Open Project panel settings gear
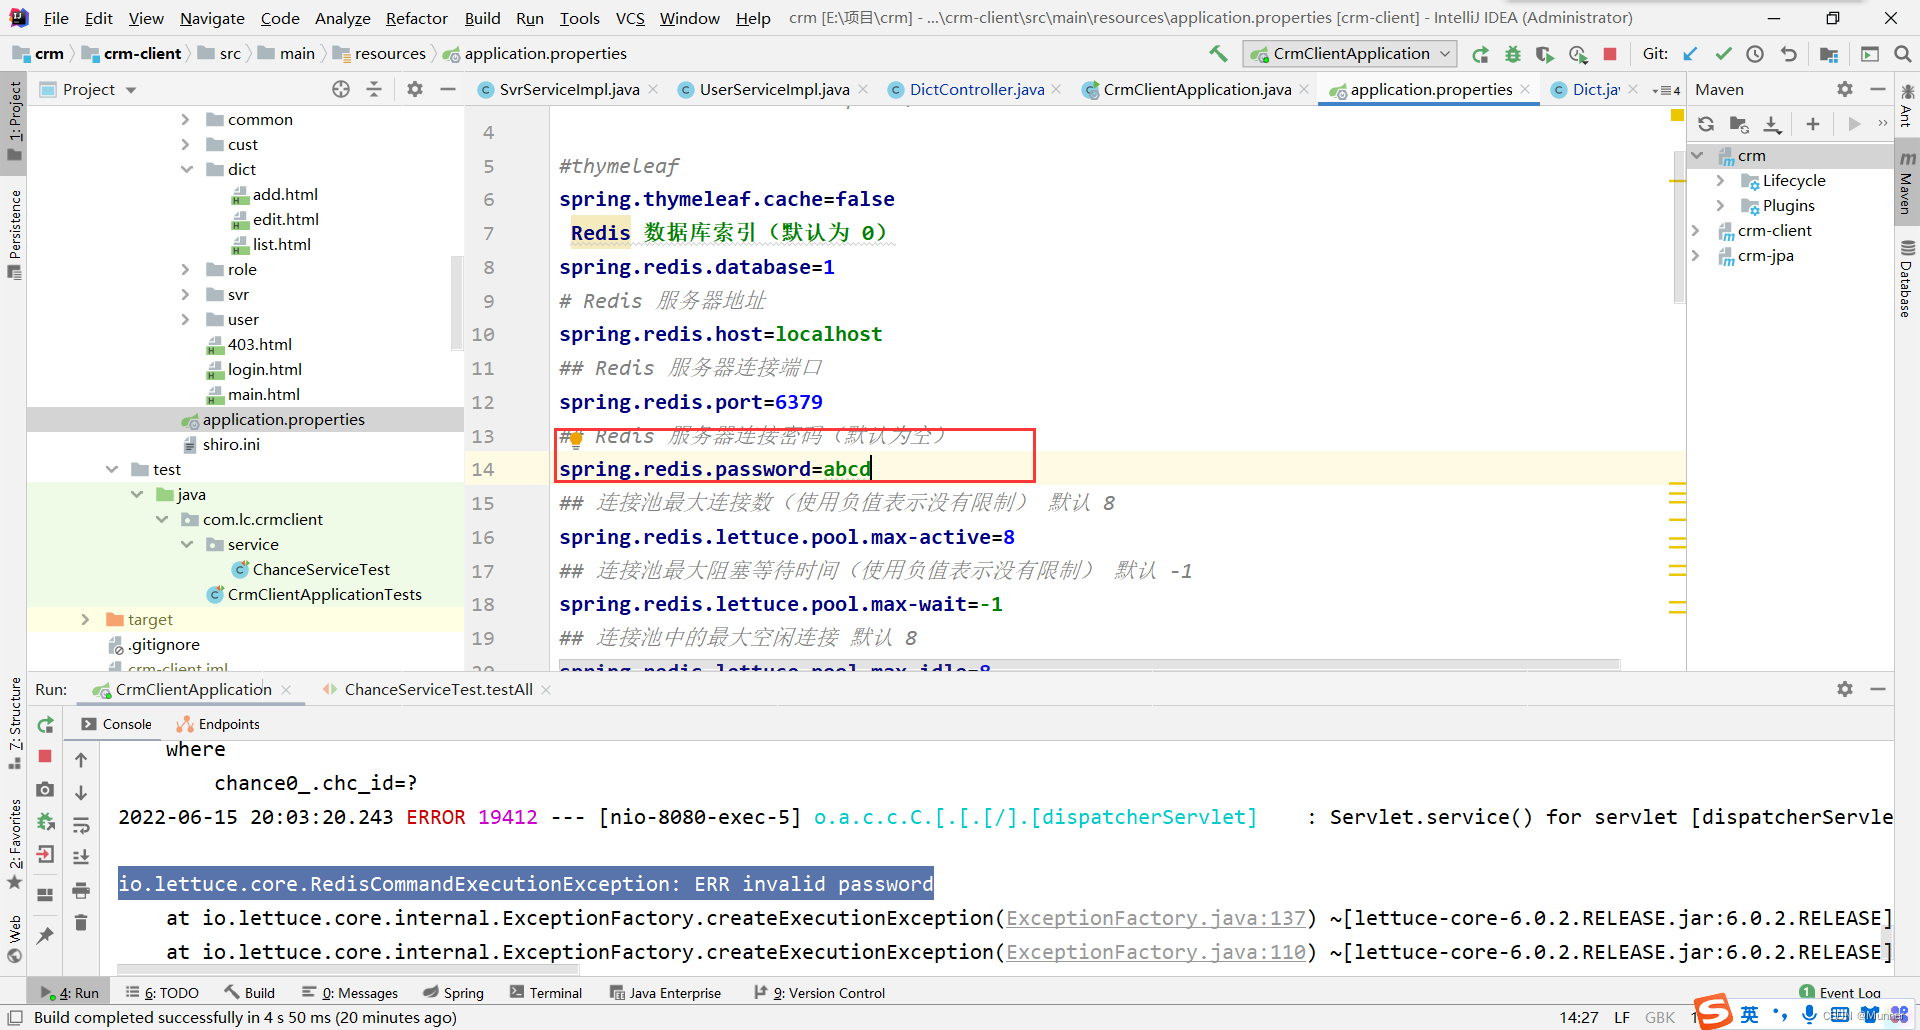 pos(415,89)
